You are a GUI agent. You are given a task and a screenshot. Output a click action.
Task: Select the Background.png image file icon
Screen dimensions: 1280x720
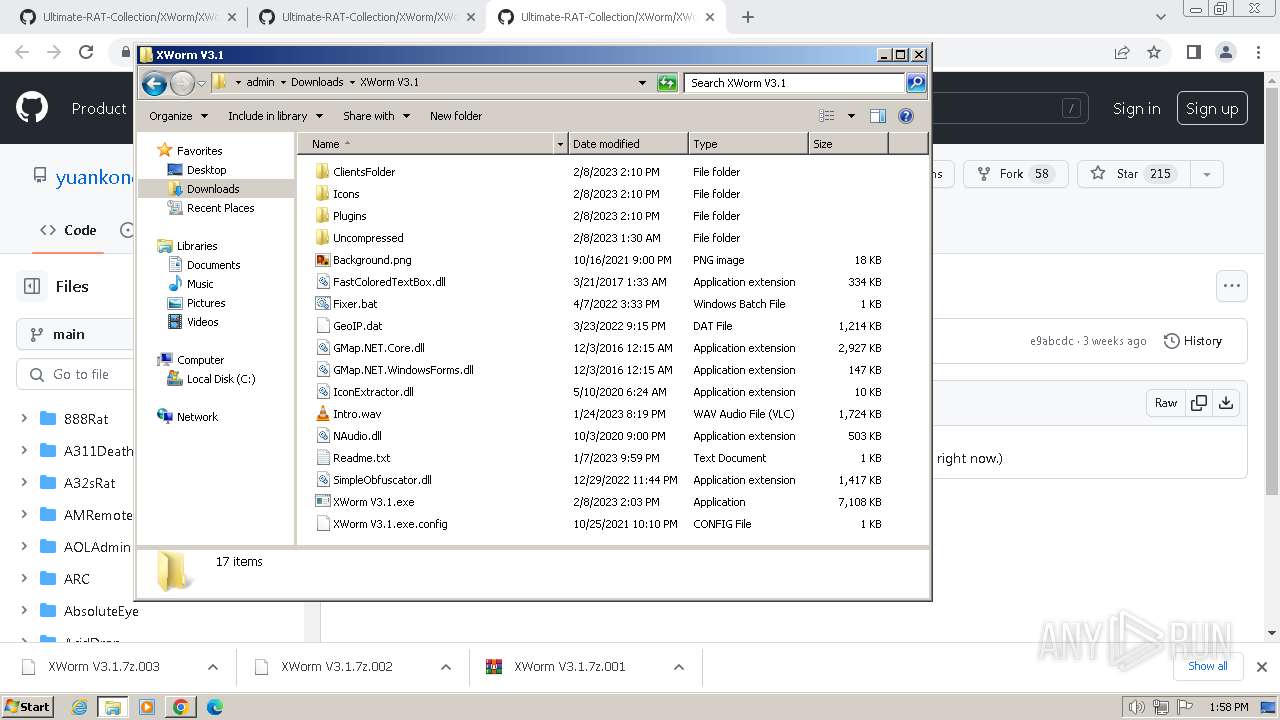click(322, 260)
